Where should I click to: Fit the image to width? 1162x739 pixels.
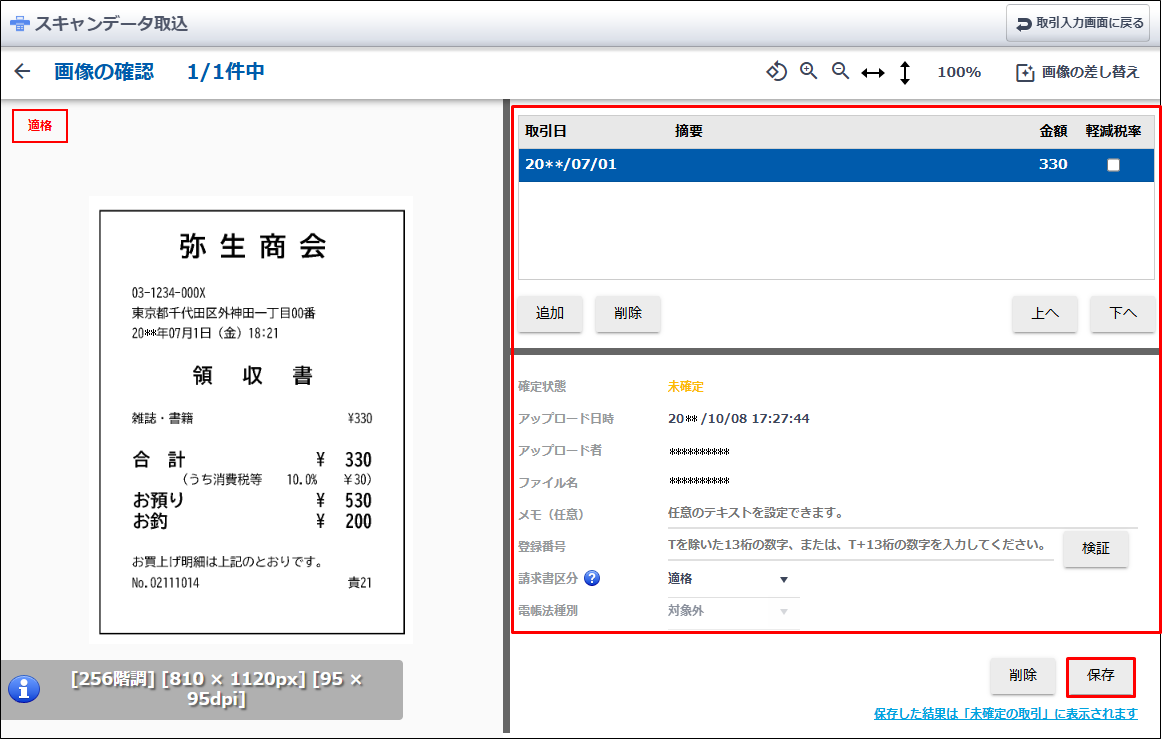(873, 72)
